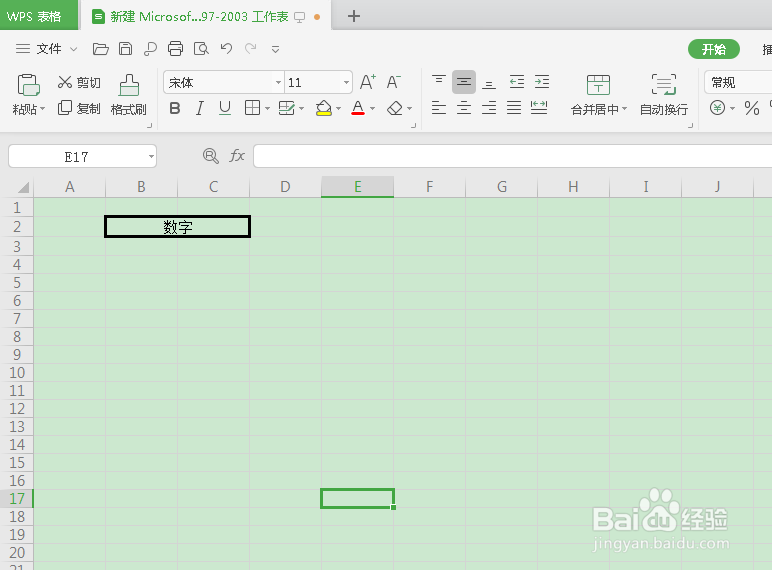The width and height of the screenshot is (772, 570).
Task: Apply yellow fill color
Action: pyautogui.click(x=323, y=108)
